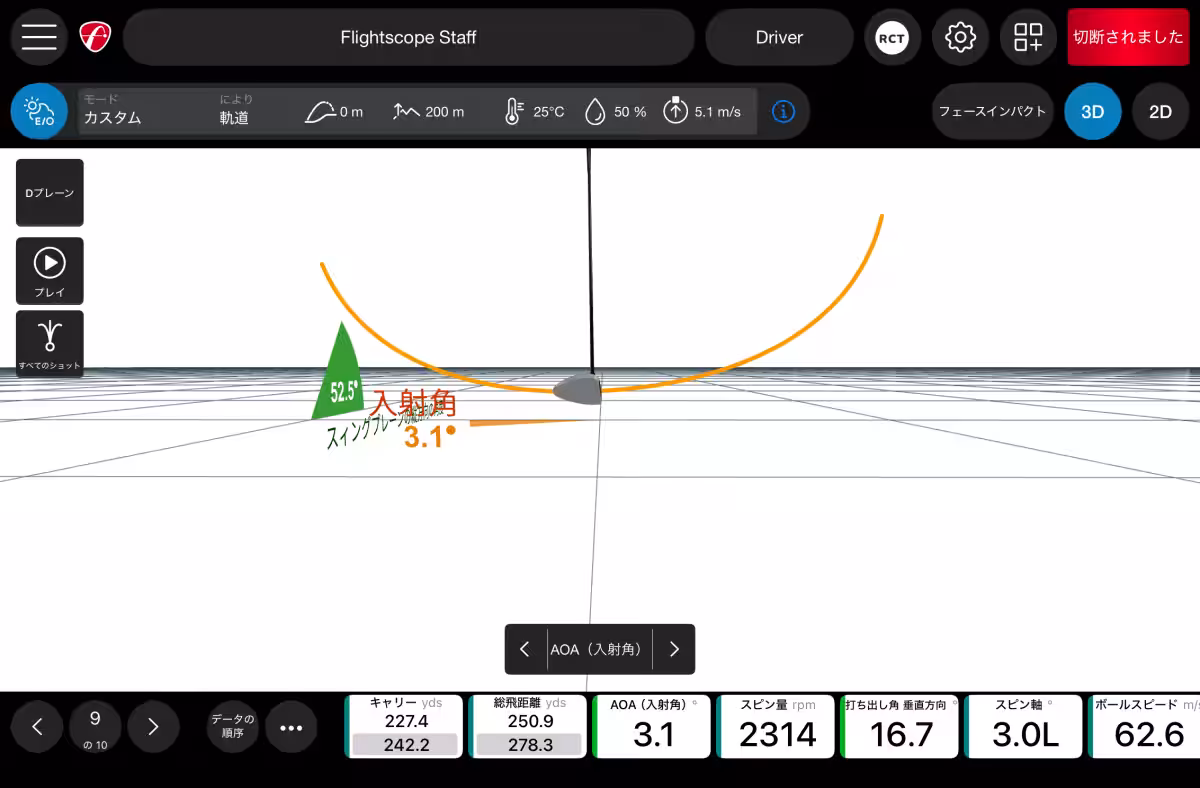This screenshot has height=788, width=1200.
Task: Open the RCT settings icon
Action: coord(890,38)
